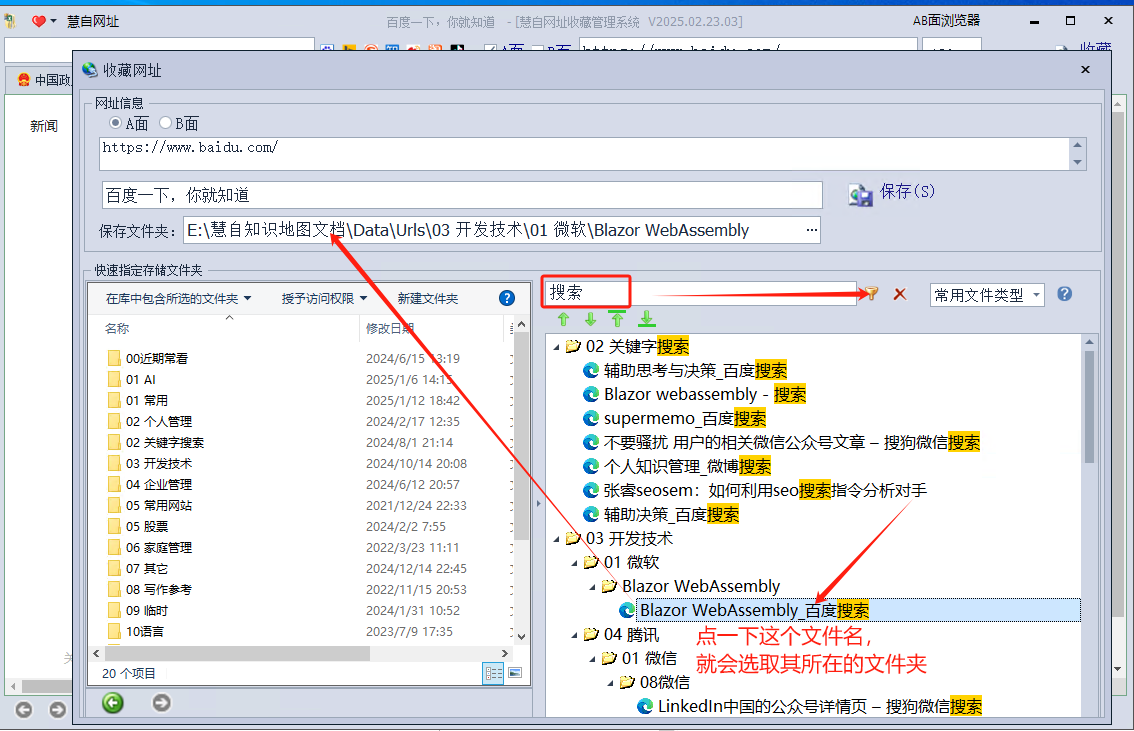Open the heart icon dropdown arrow in title bar
This screenshot has width=1134, height=731.
(54, 22)
